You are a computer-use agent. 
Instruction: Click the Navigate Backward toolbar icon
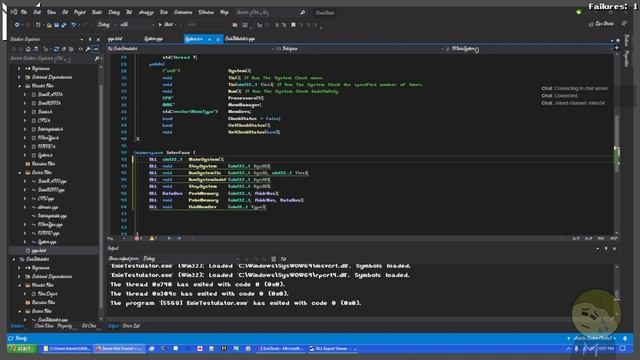click(17, 25)
